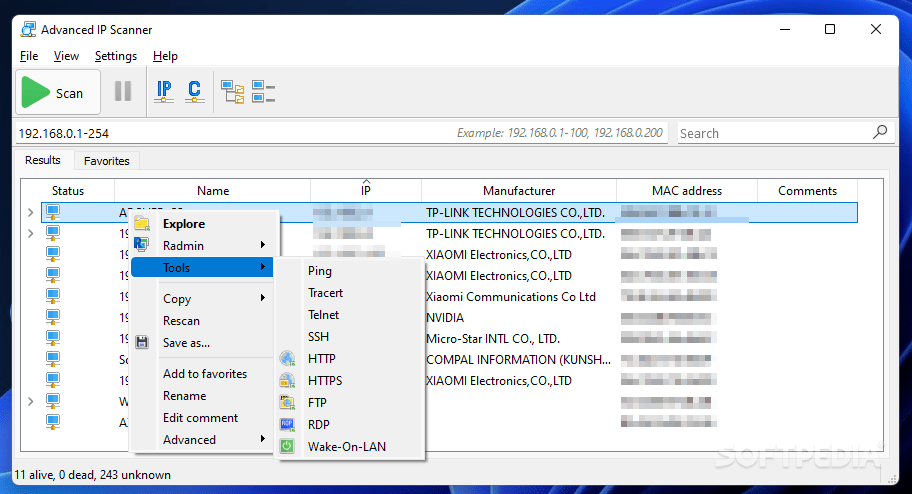Click the green Wake-On-LAN power icon
912x494 pixels.
pos(287,446)
